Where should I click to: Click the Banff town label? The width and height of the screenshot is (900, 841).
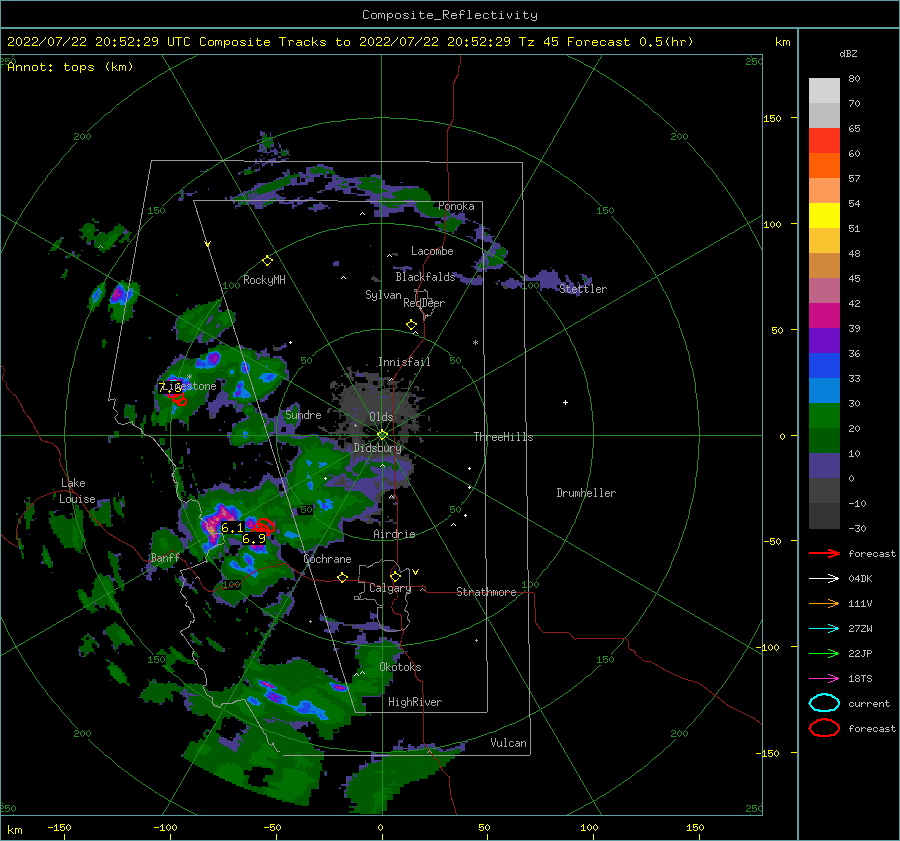click(x=165, y=558)
